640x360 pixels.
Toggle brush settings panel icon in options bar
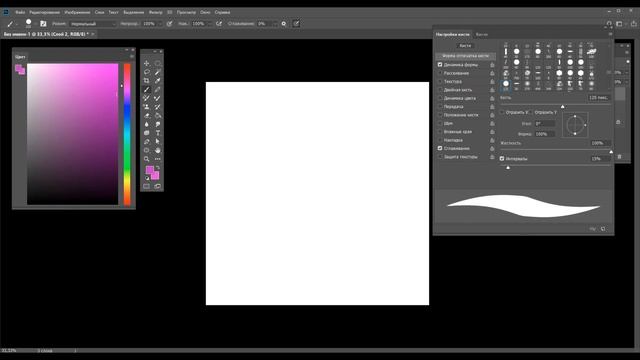pos(43,24)
